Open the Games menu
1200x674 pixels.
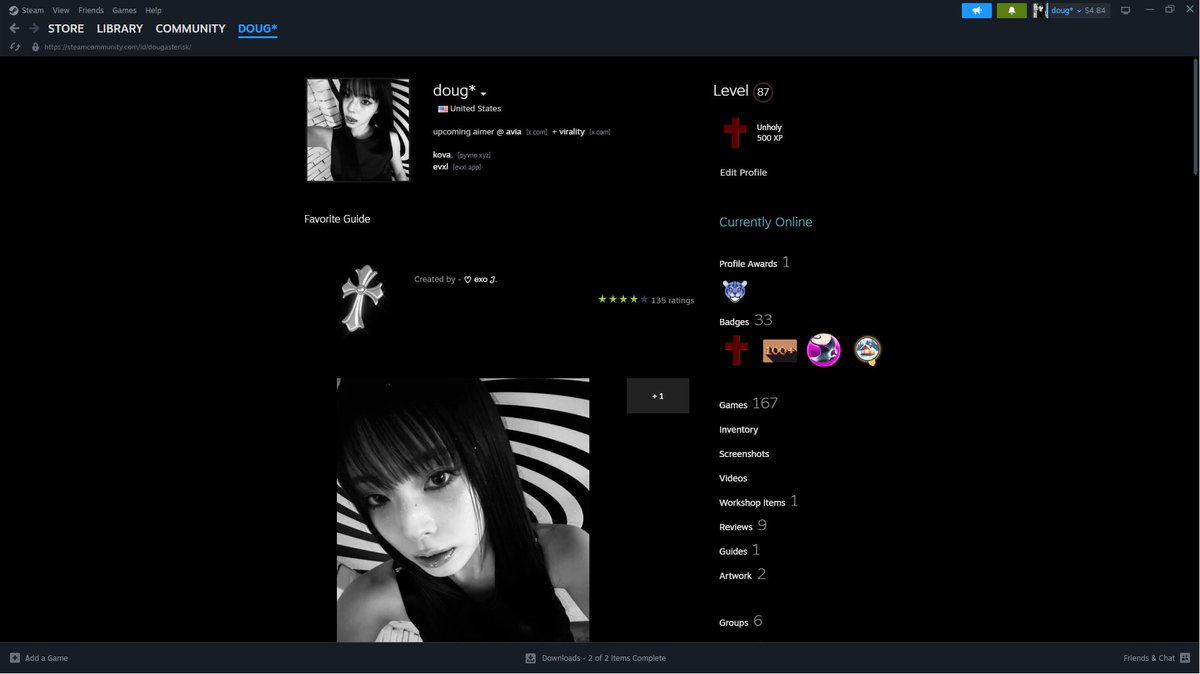[124, 10]
